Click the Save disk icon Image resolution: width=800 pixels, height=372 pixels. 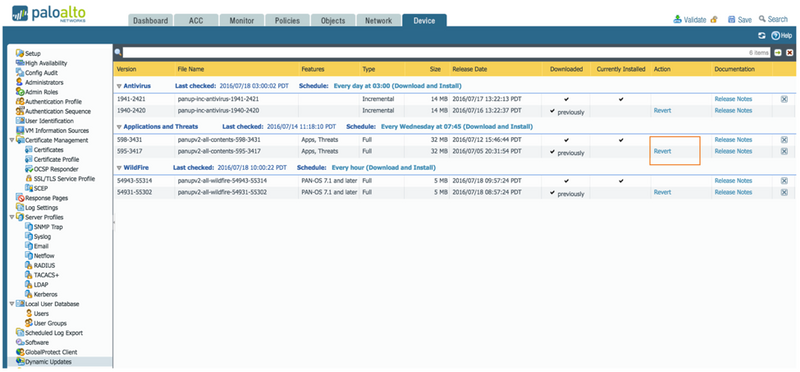tap(731, 19)
